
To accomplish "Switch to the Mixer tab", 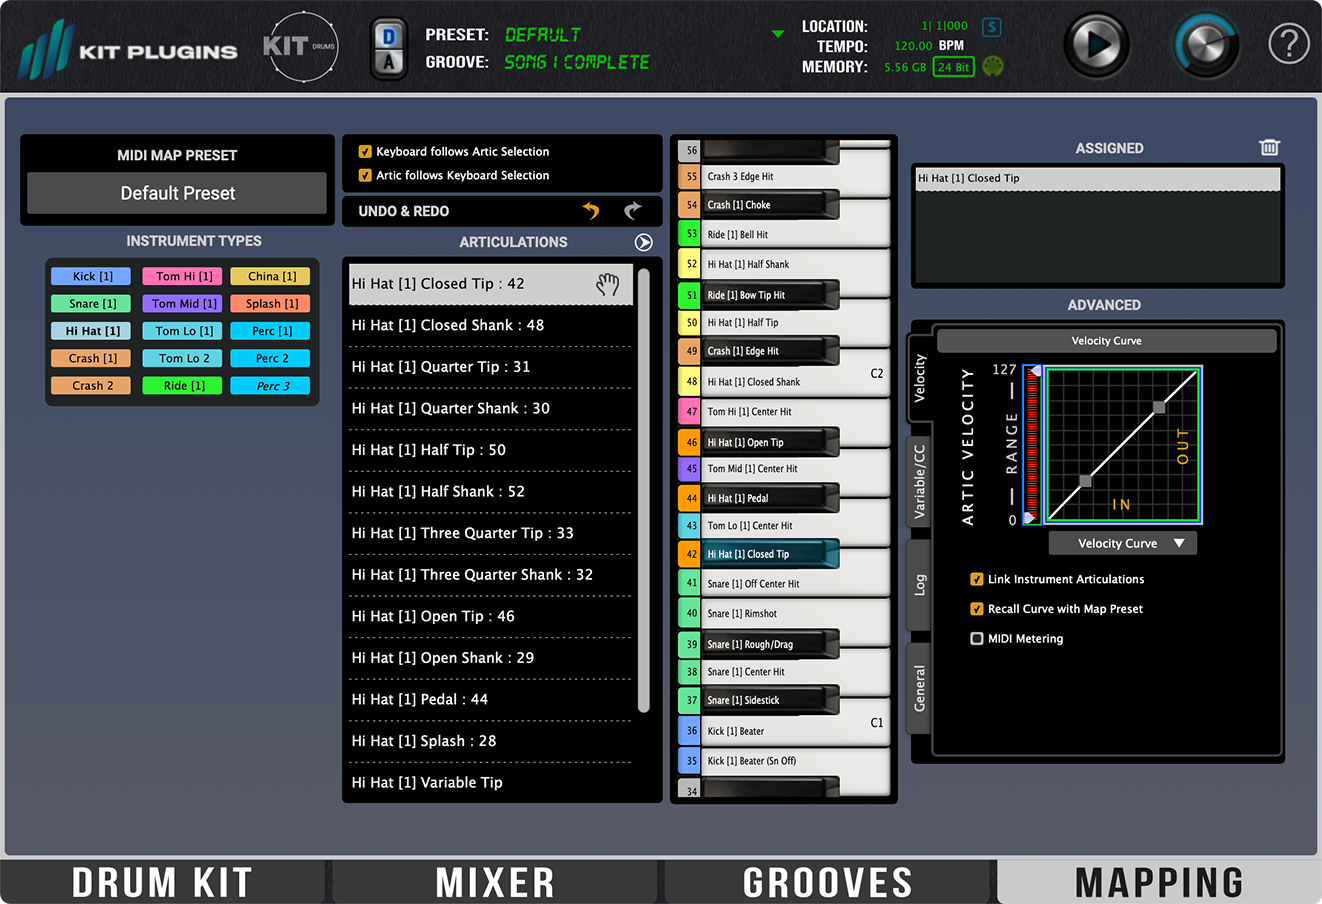I will (x=495, y=881).
